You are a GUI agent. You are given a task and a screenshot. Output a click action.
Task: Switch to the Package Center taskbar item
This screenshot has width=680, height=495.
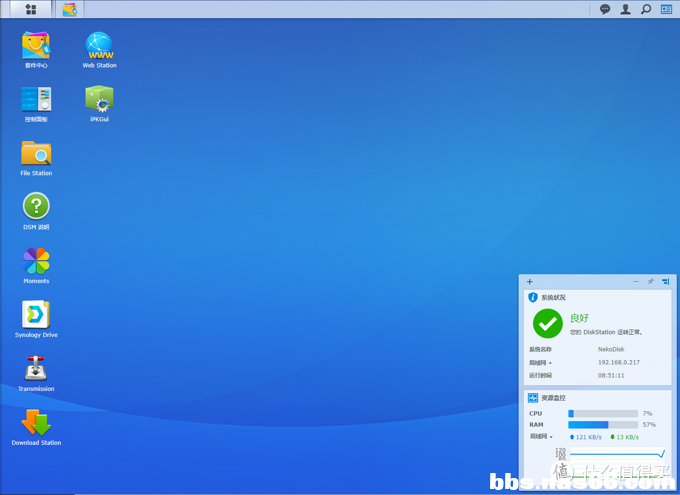[x=69, y=9]
